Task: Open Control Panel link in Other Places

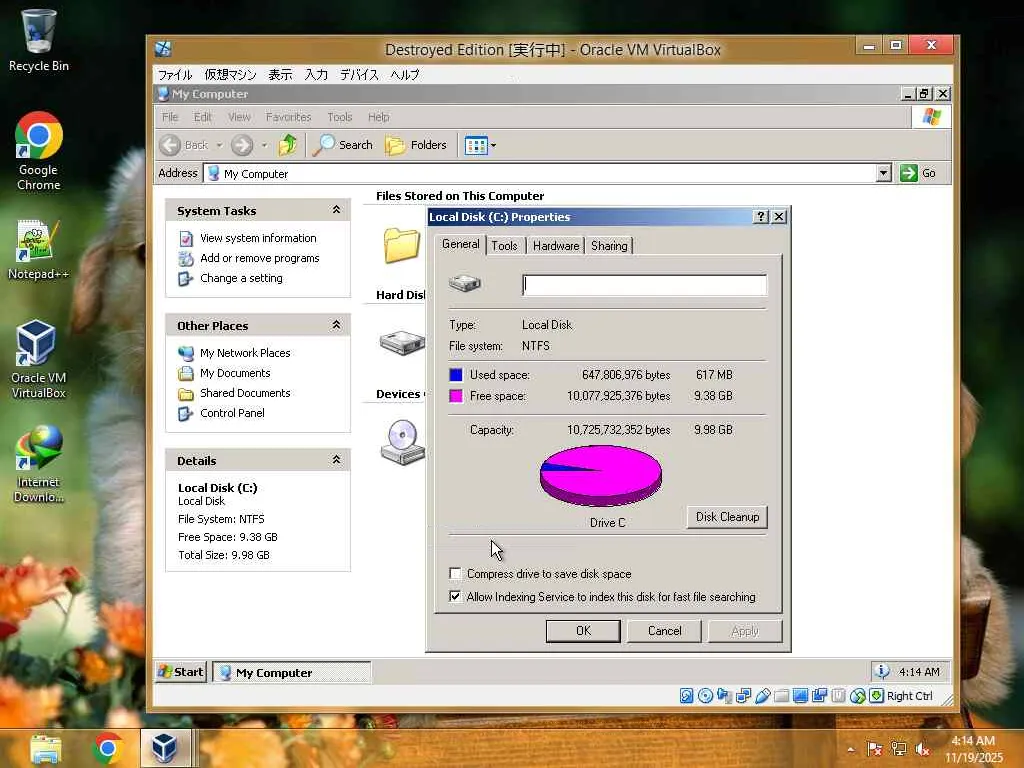Action: coord(232,413)
